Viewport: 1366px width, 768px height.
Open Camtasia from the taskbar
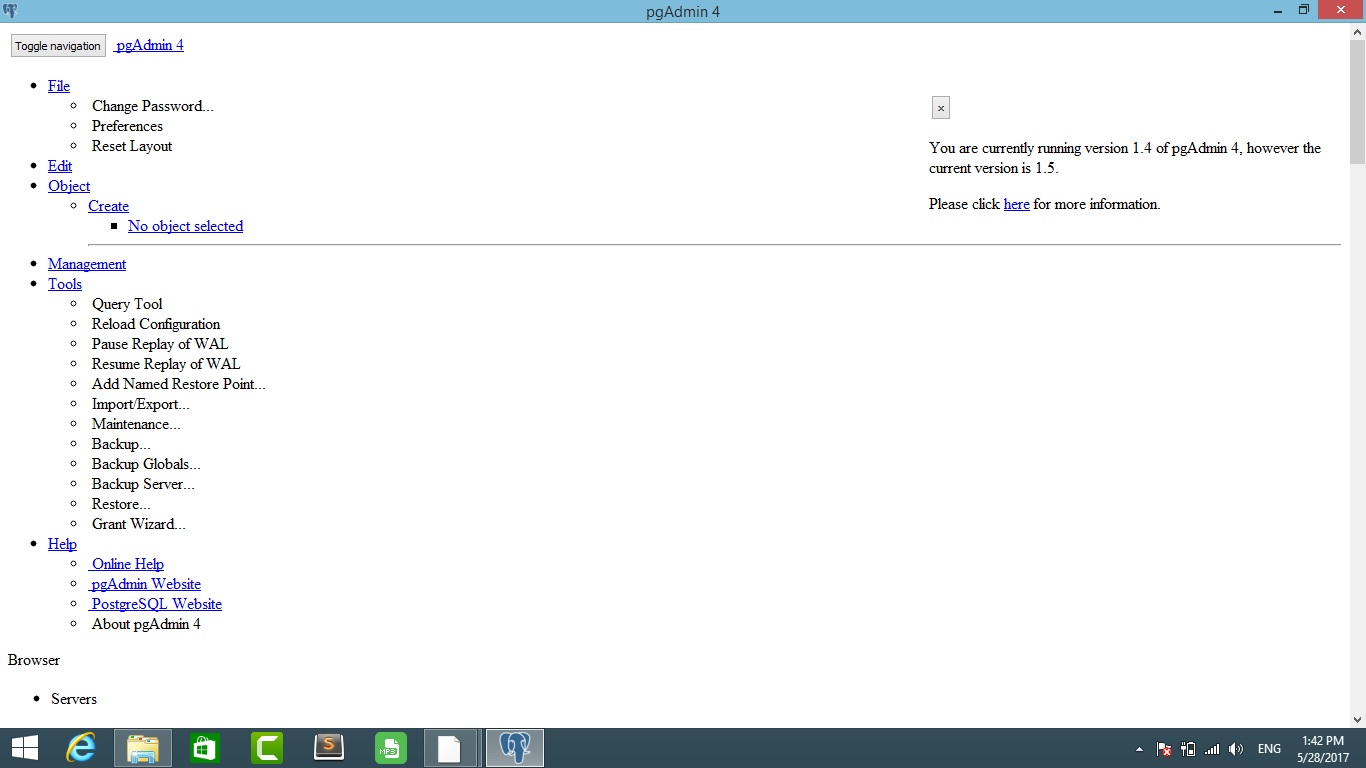point(267,748)
